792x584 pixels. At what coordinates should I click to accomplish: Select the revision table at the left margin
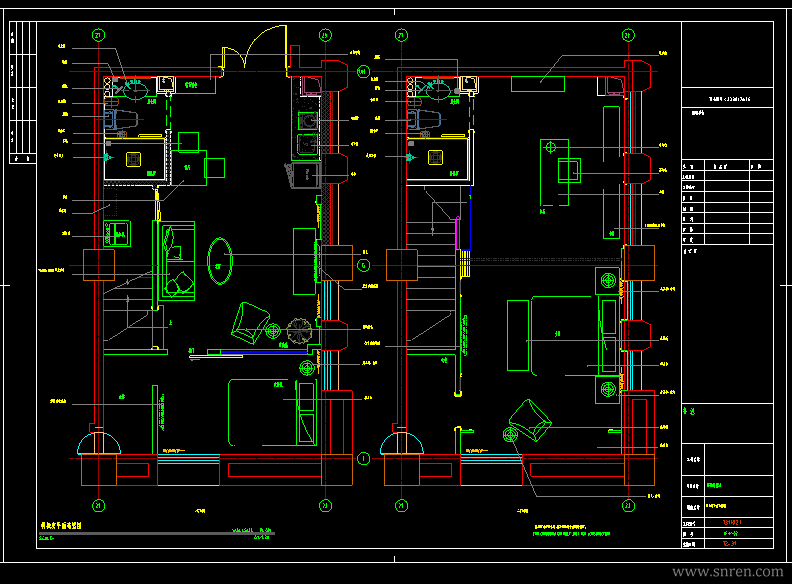click(23, 92)
